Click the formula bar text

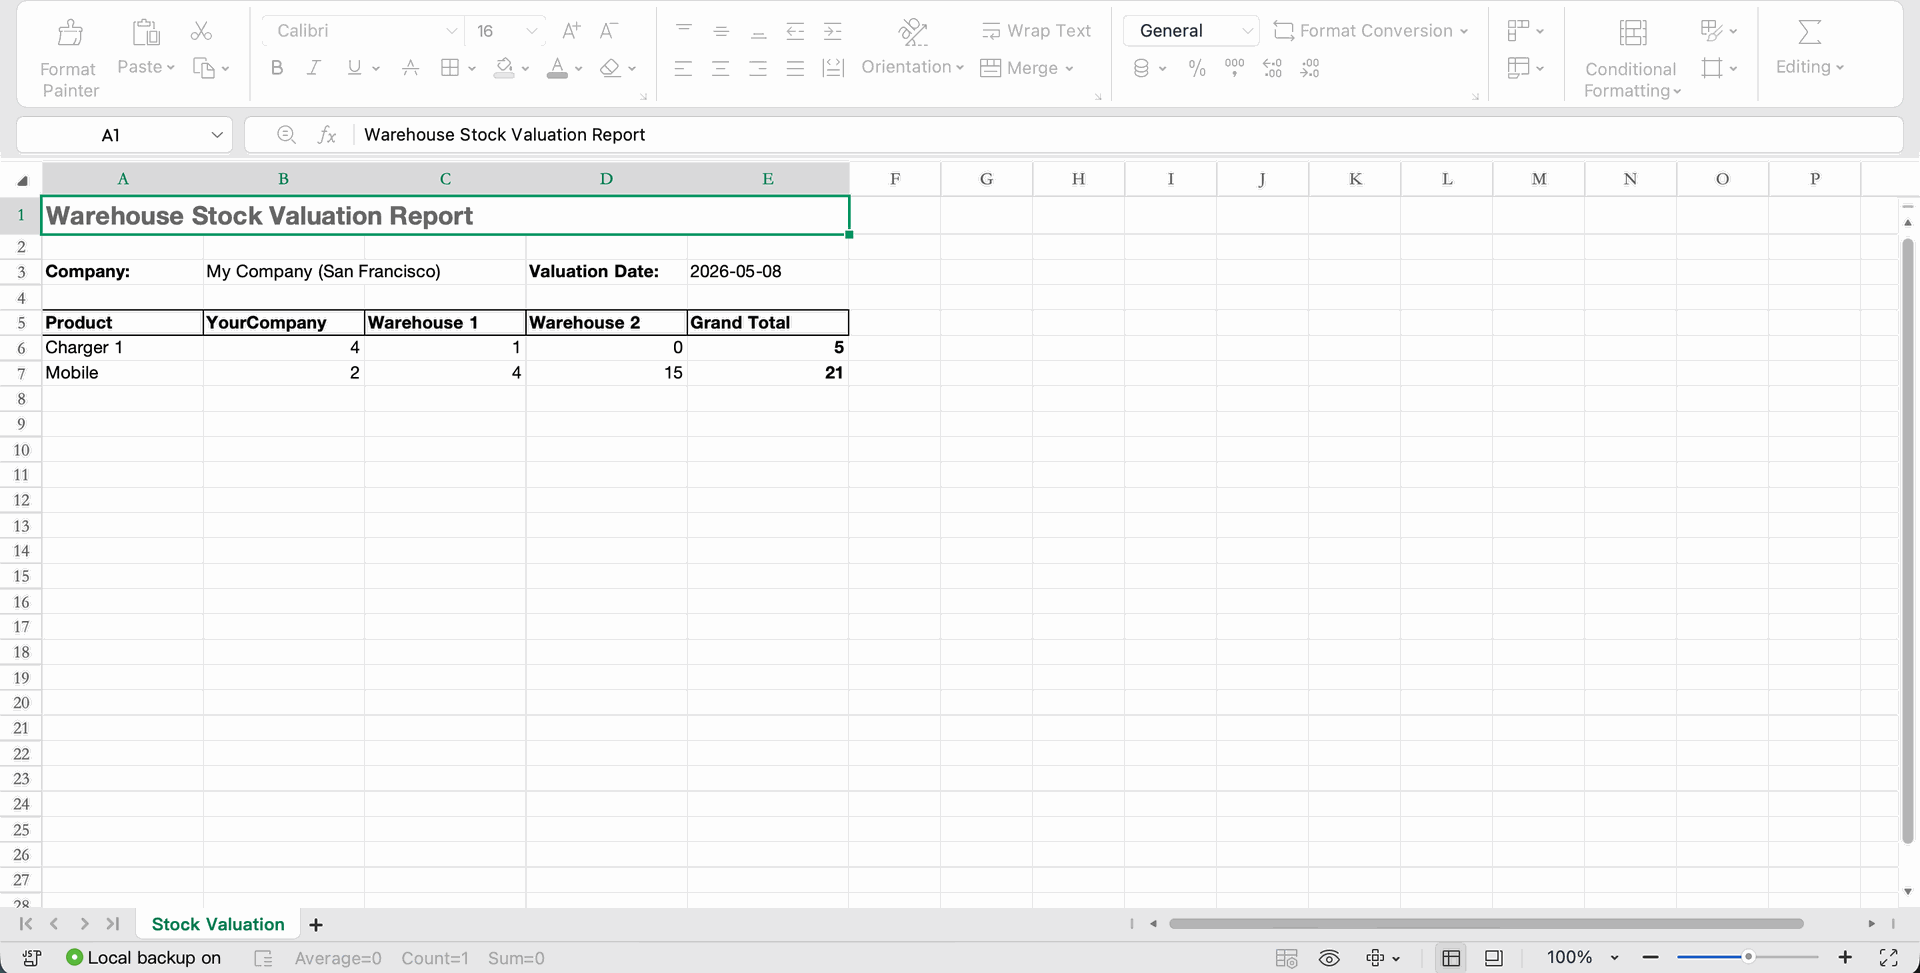pyautogui.click(x=504, y=135)
